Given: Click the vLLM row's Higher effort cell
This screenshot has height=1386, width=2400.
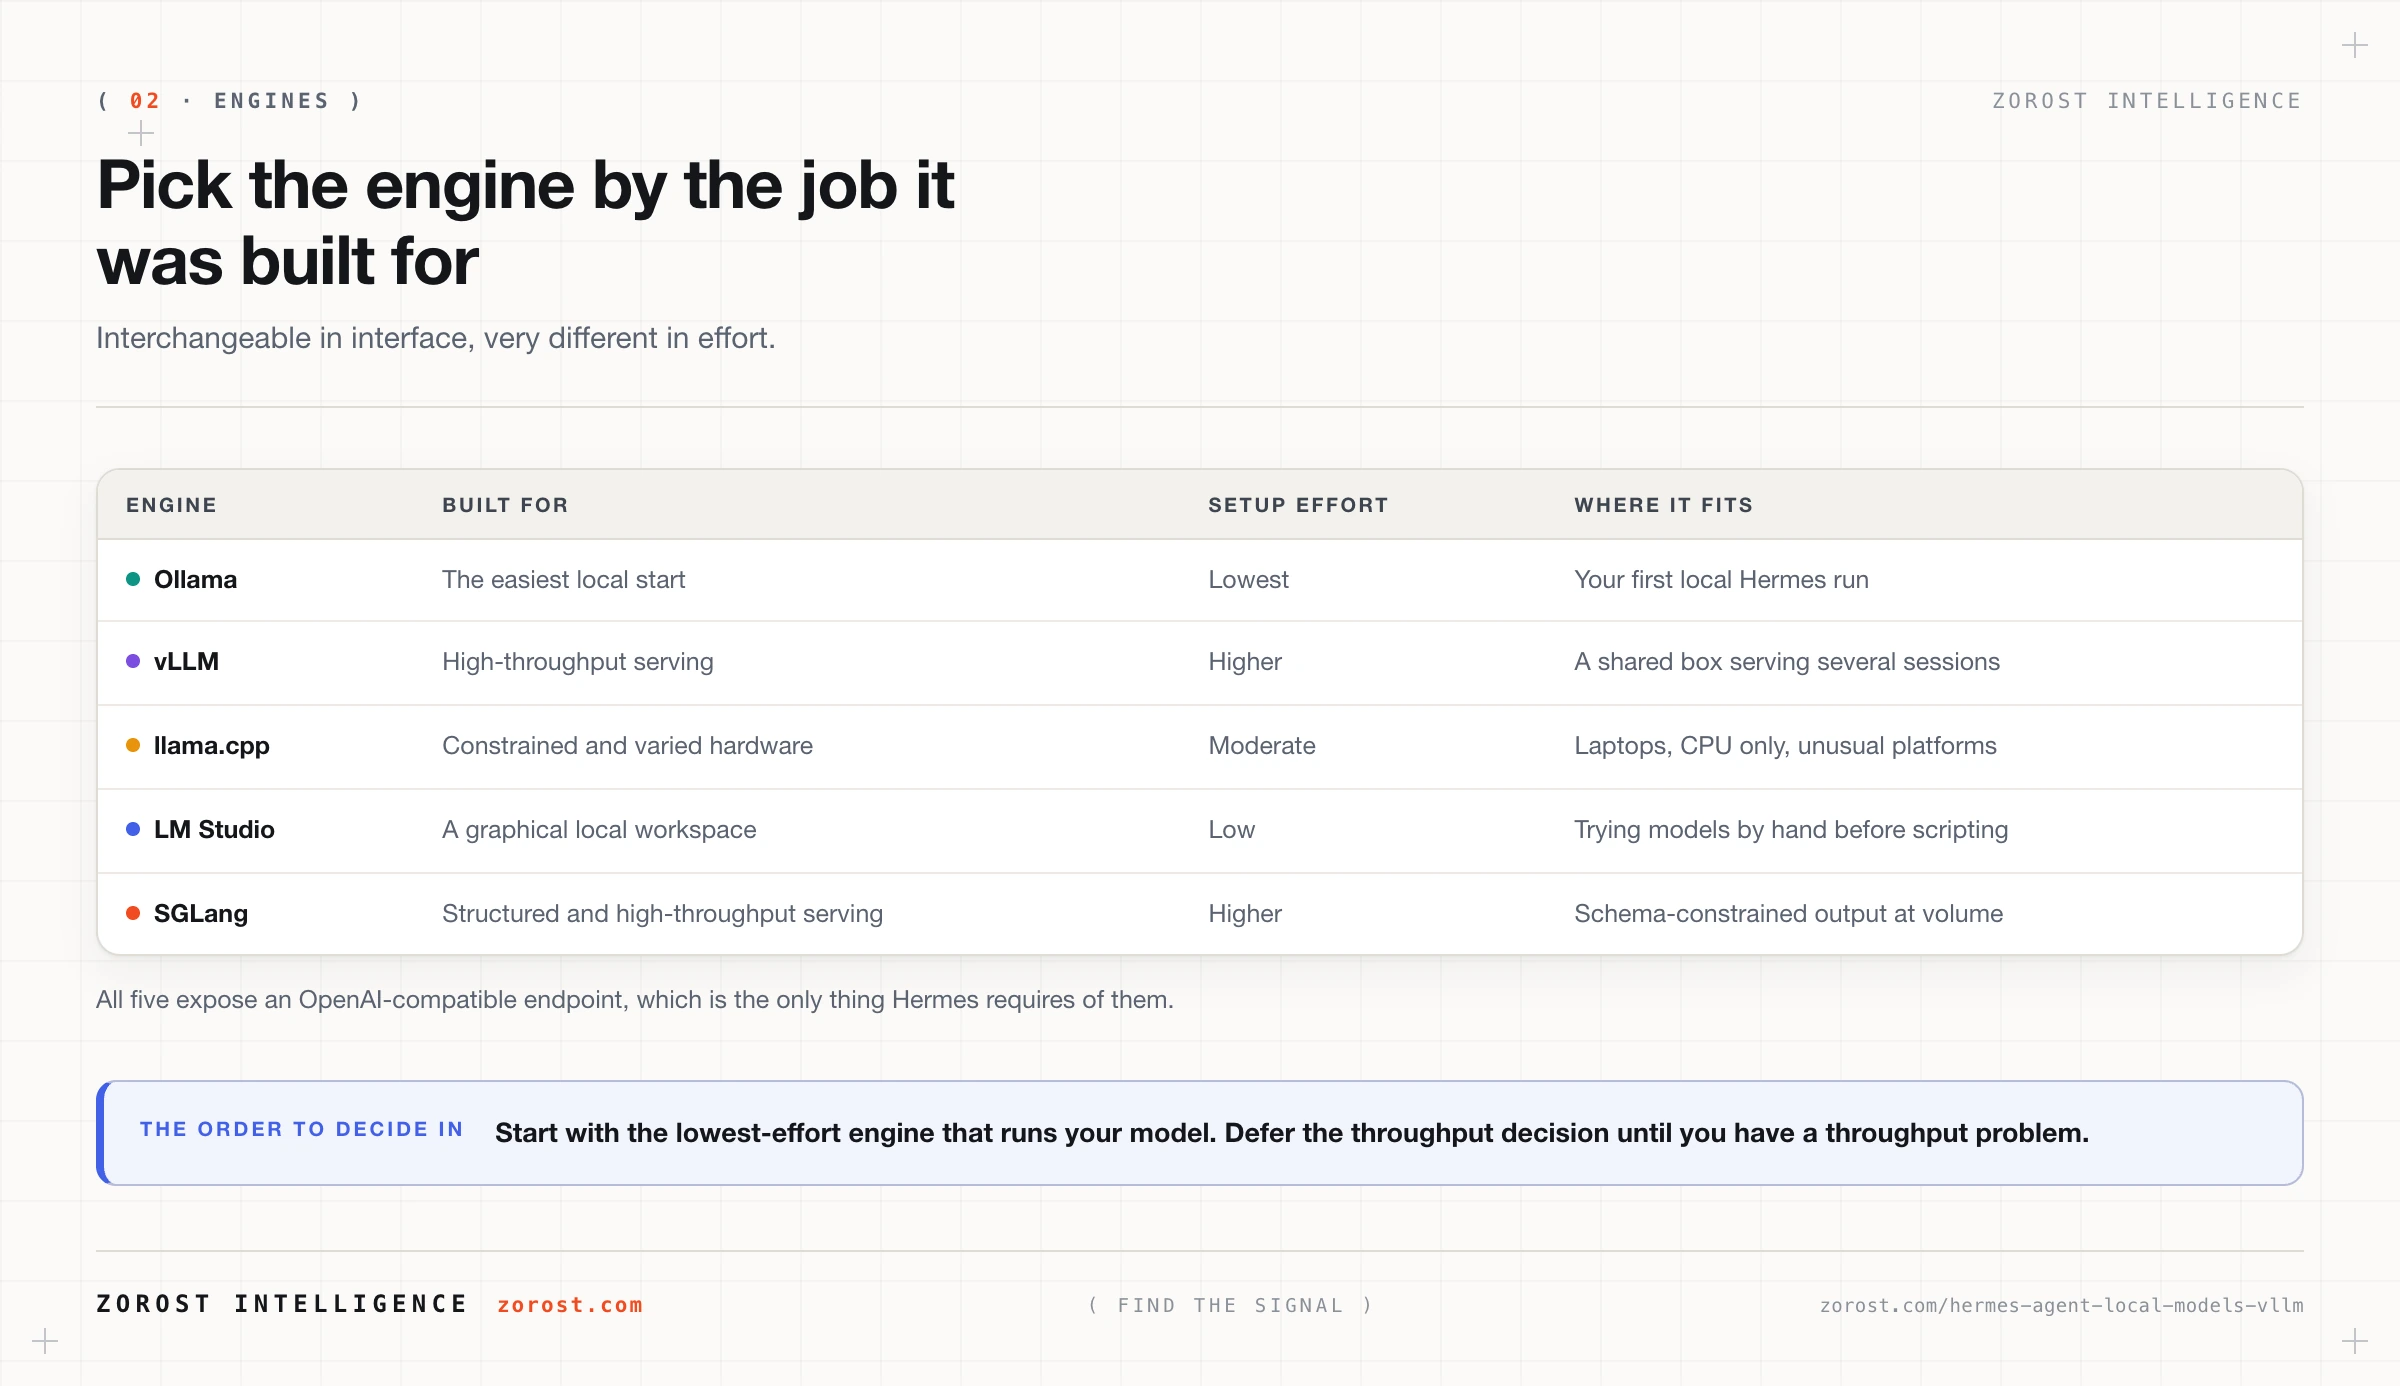Looking at the screenshot, I should [1244, 661].
